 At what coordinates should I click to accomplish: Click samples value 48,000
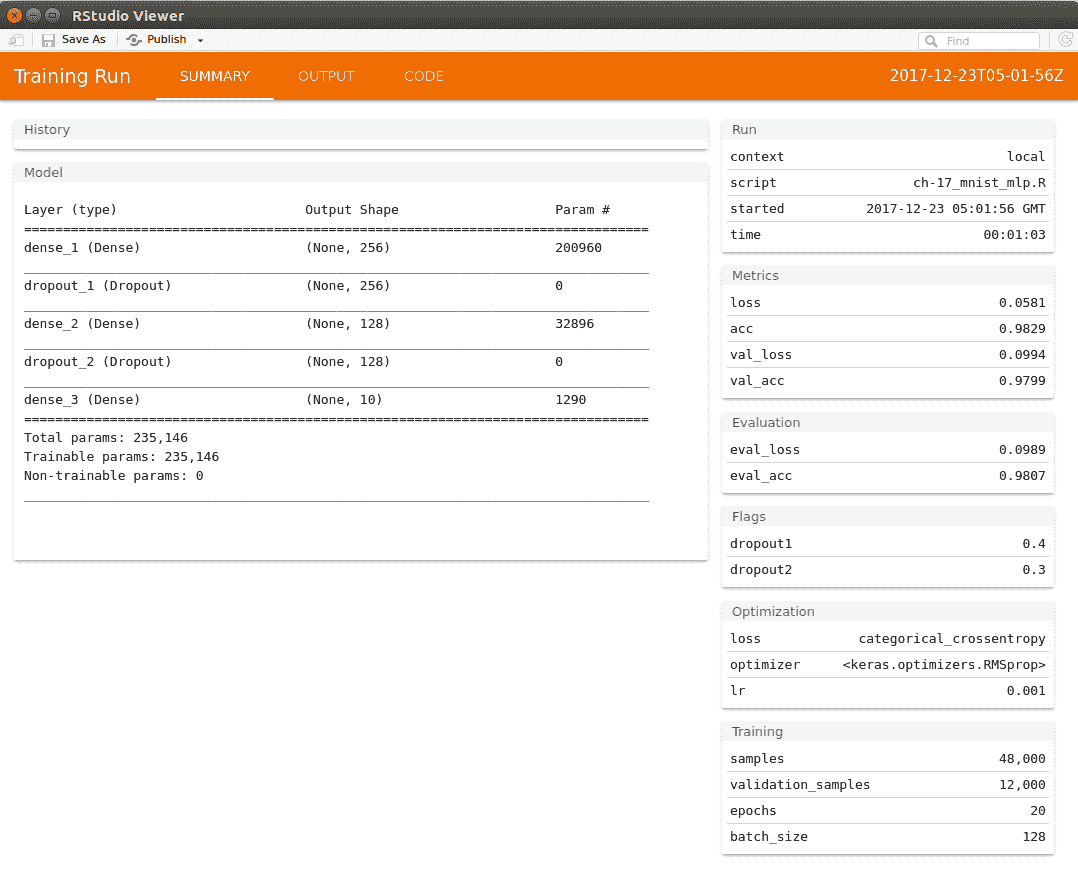pos(1022,759)
